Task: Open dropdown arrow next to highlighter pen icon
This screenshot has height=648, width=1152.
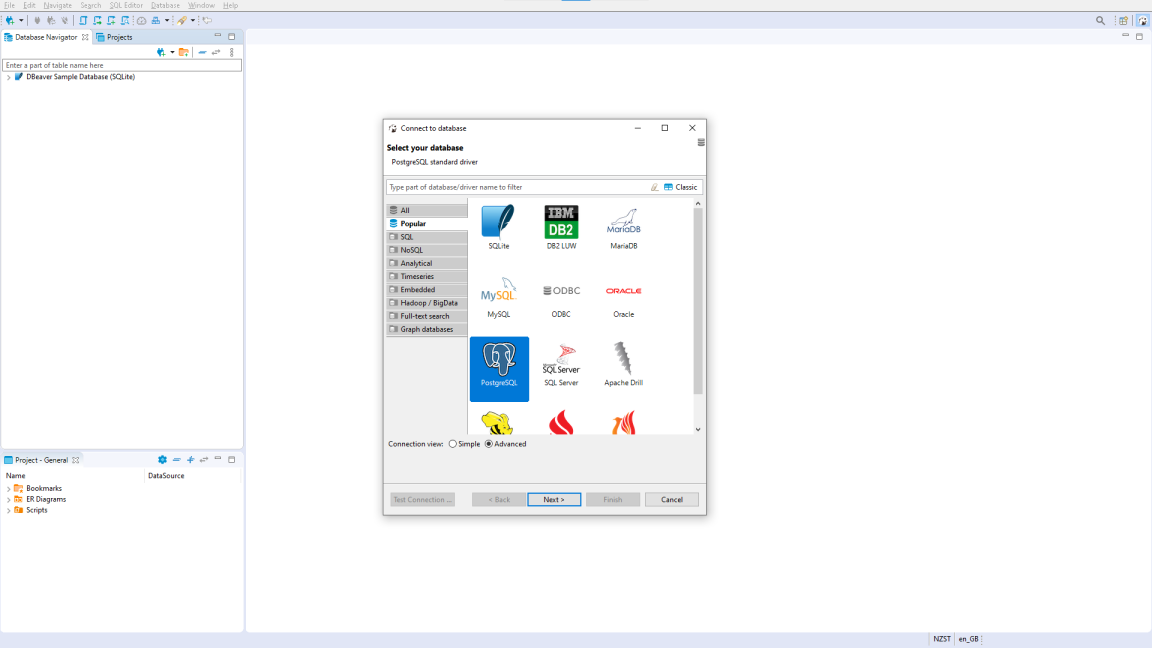Action: pos(192,21)
